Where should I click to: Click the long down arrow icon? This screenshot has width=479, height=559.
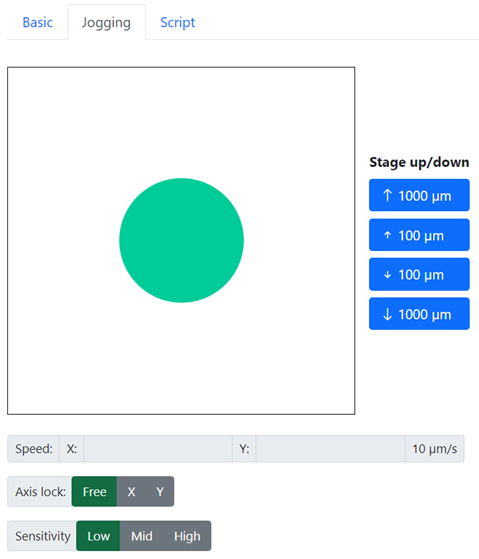coord(387,314)
